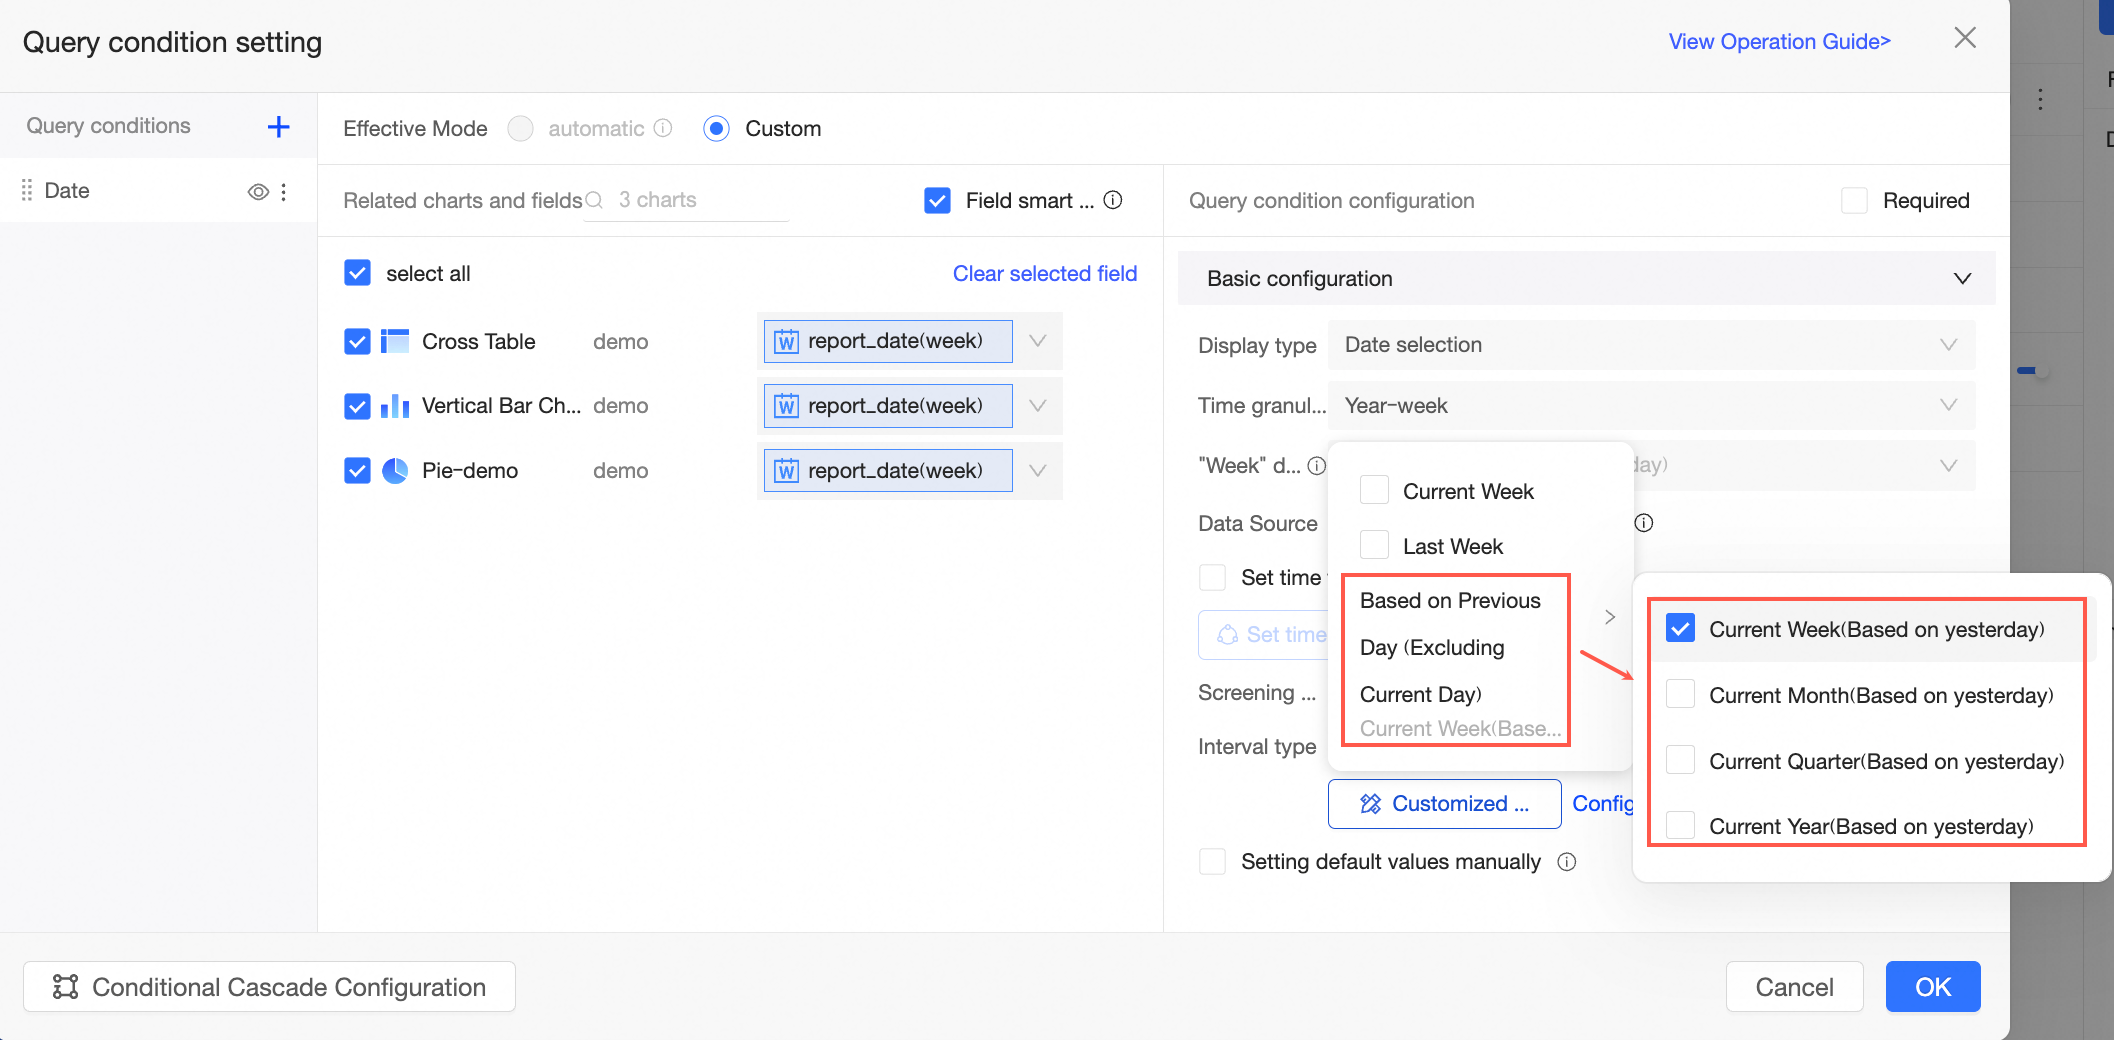This screenshot has width=2114, height=1040.
Task: Select the automatic effective mode radio
Action: pos(520,128)
